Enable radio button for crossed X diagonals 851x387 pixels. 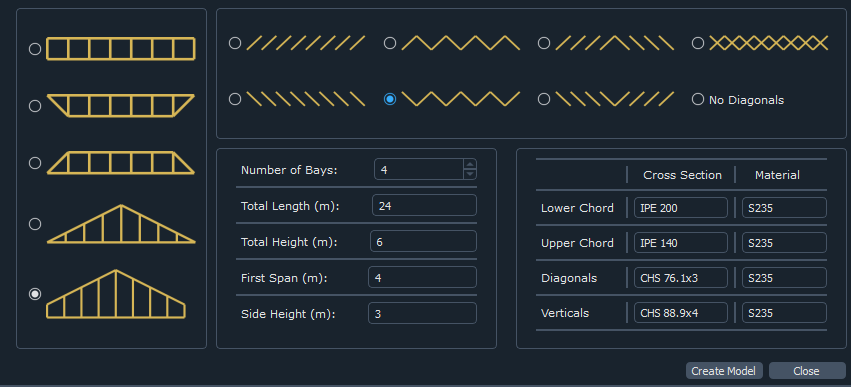(x=698, y=43)
